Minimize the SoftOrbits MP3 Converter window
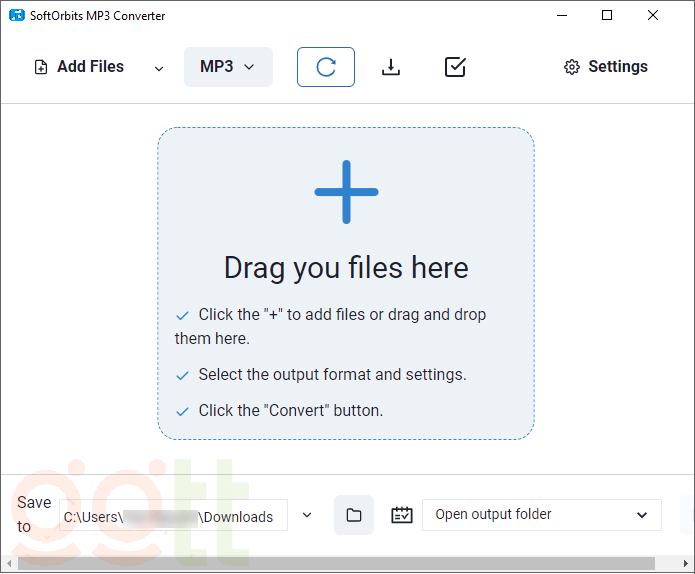The image size is (695, 574). (x=561, y=15)
